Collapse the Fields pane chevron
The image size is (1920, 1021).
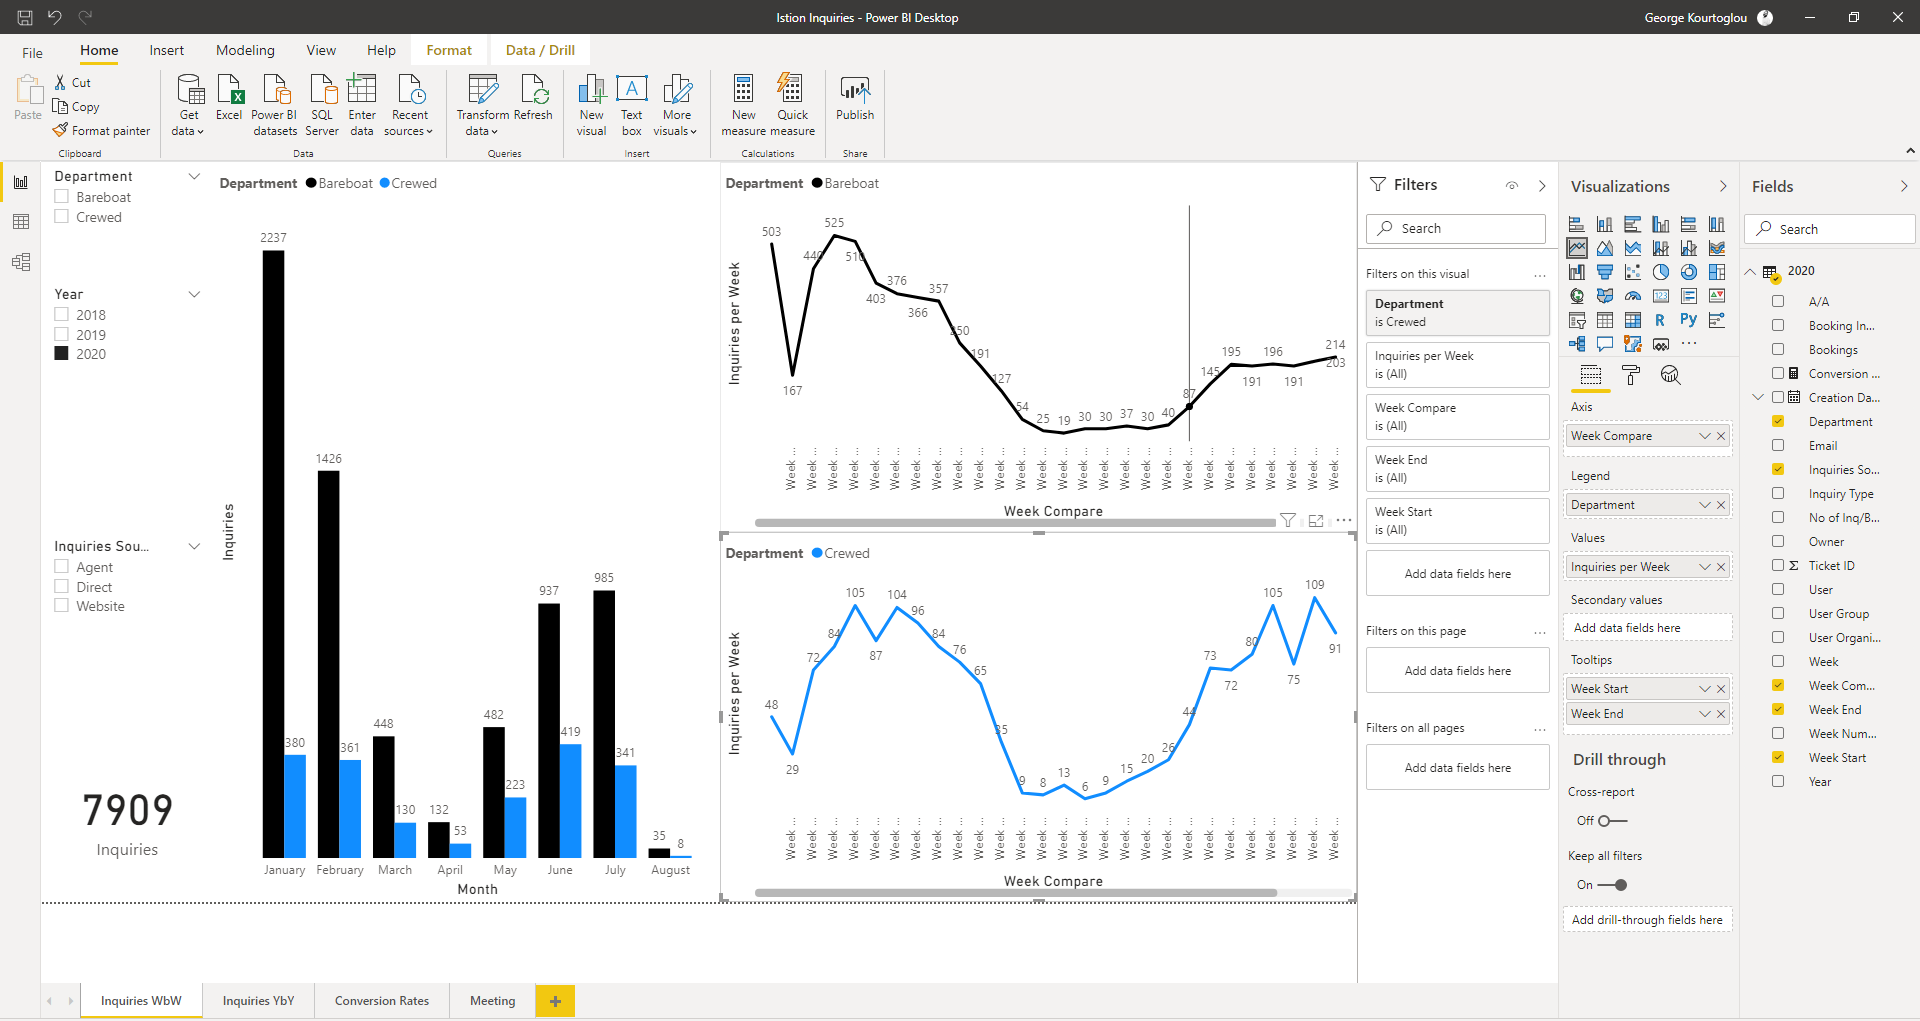point(1904,186)
